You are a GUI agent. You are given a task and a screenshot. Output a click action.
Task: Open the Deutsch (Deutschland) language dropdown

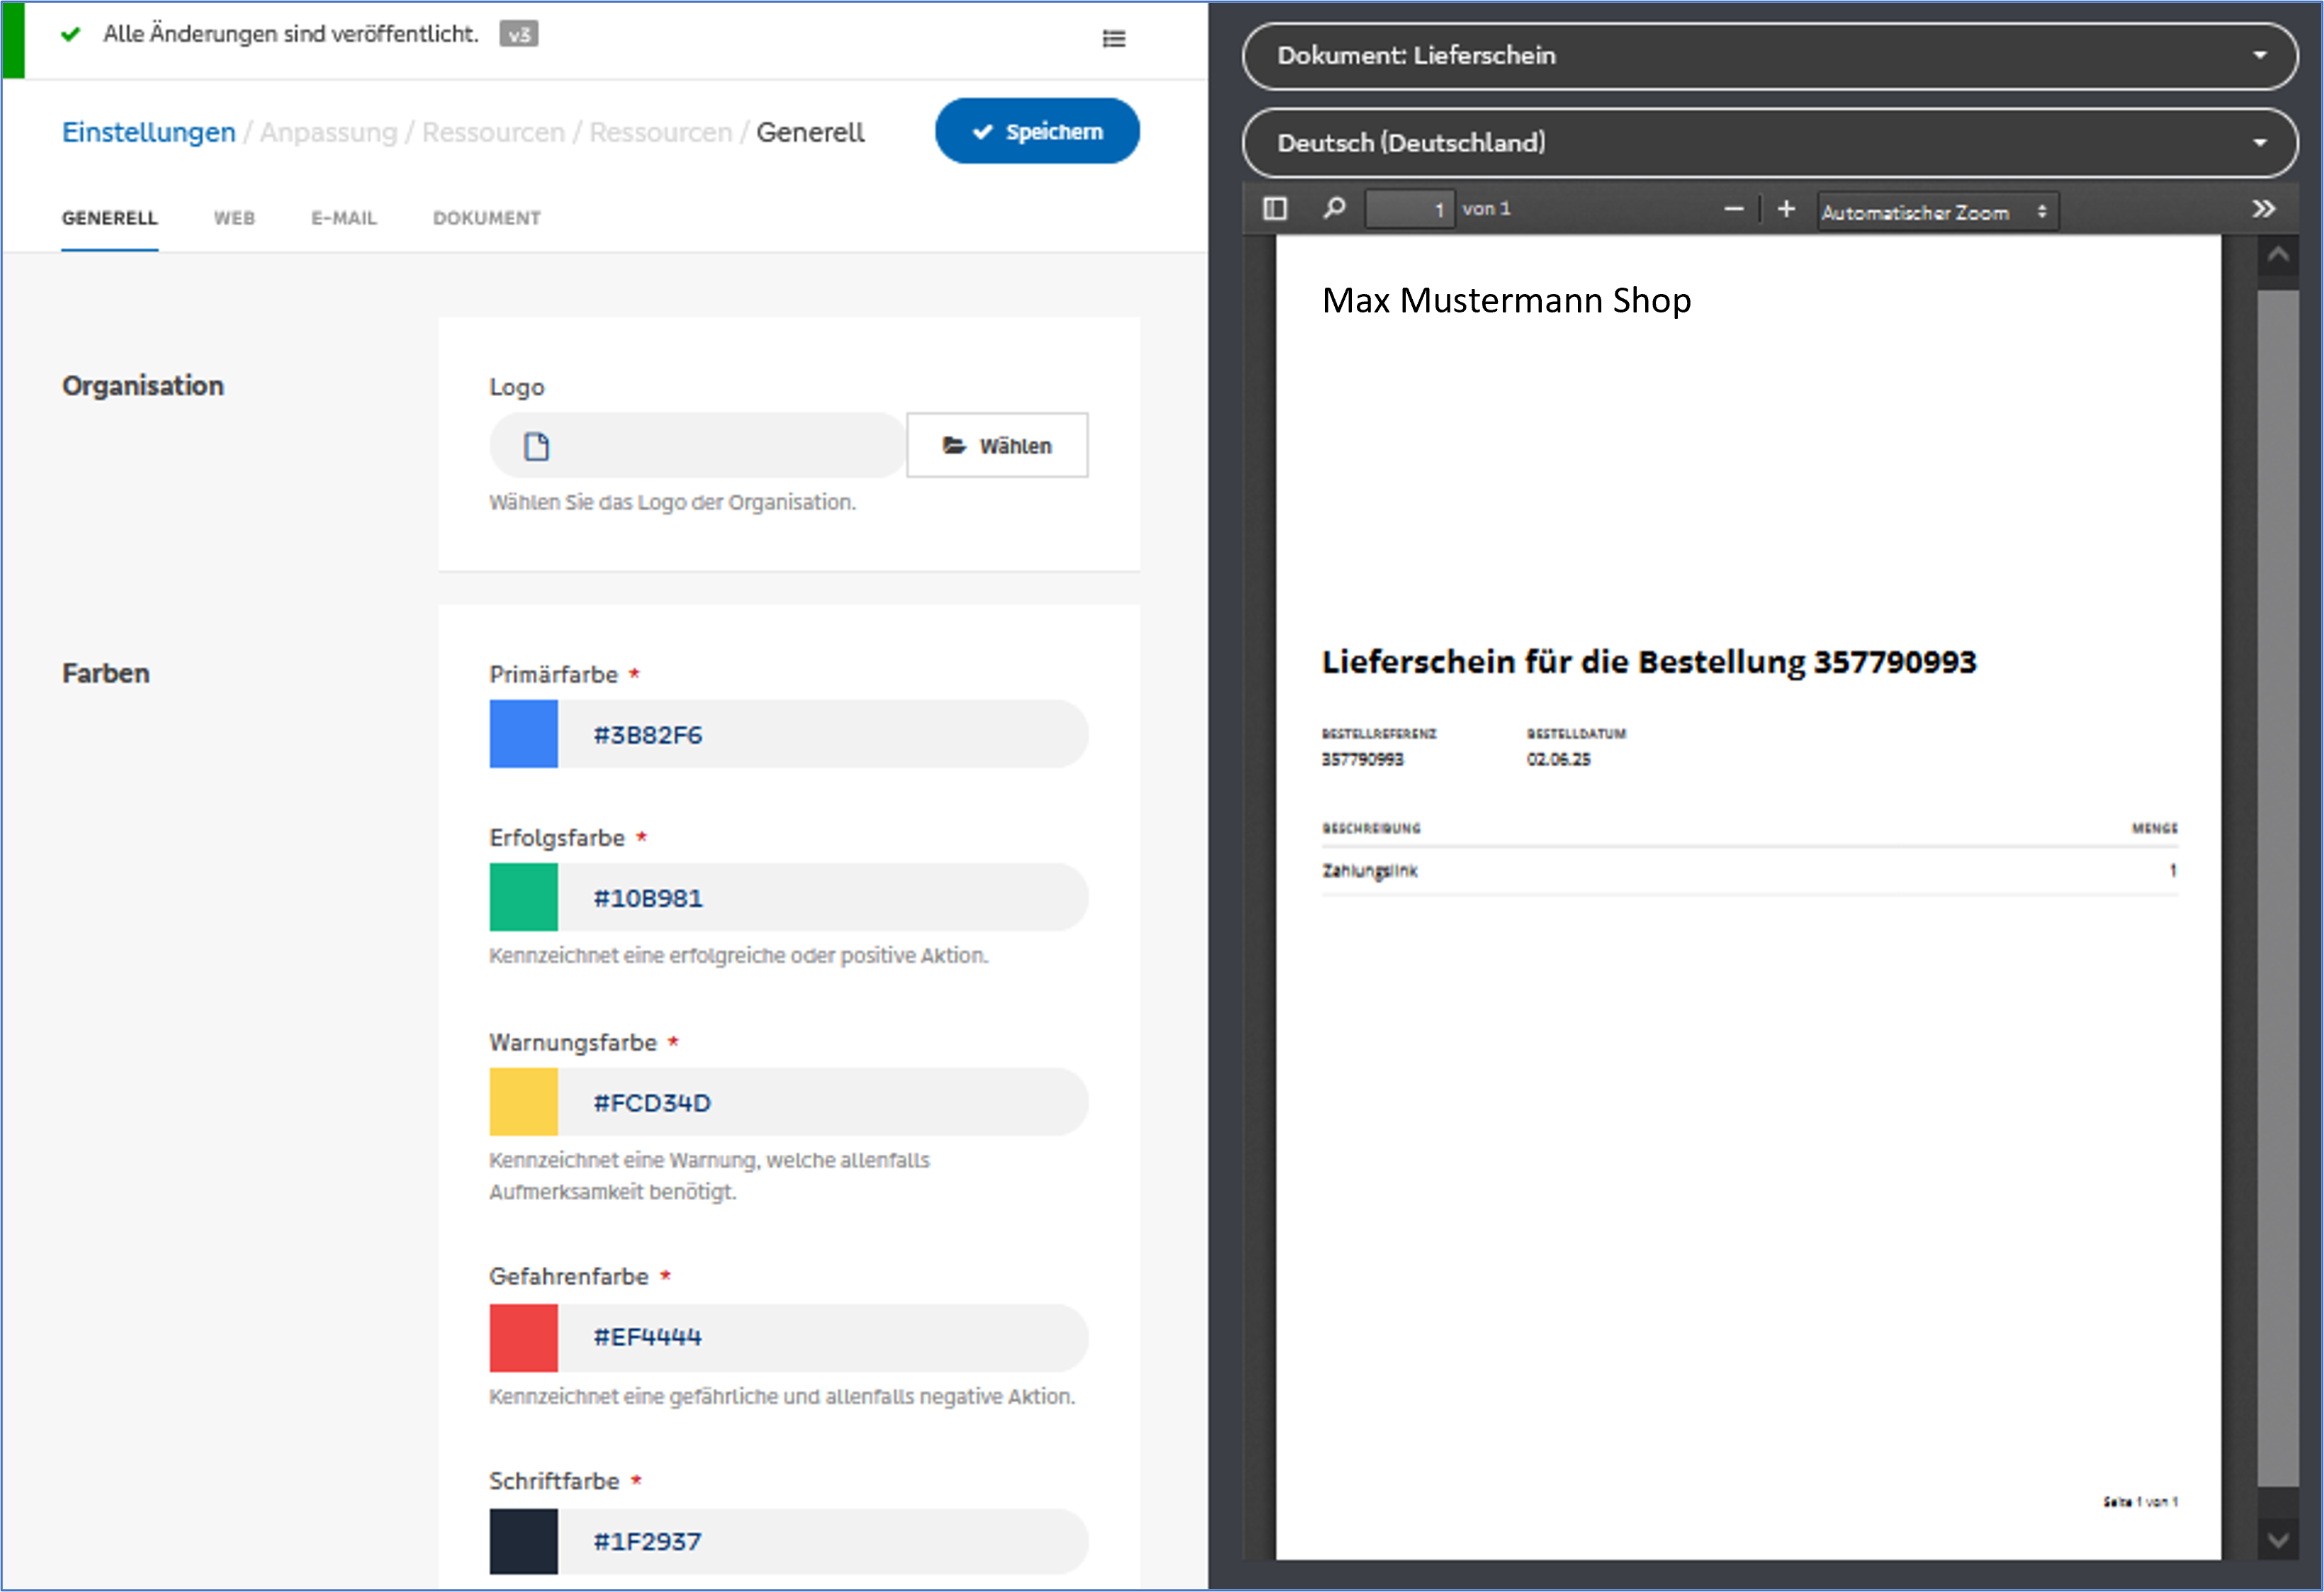tap(1769, 143)
